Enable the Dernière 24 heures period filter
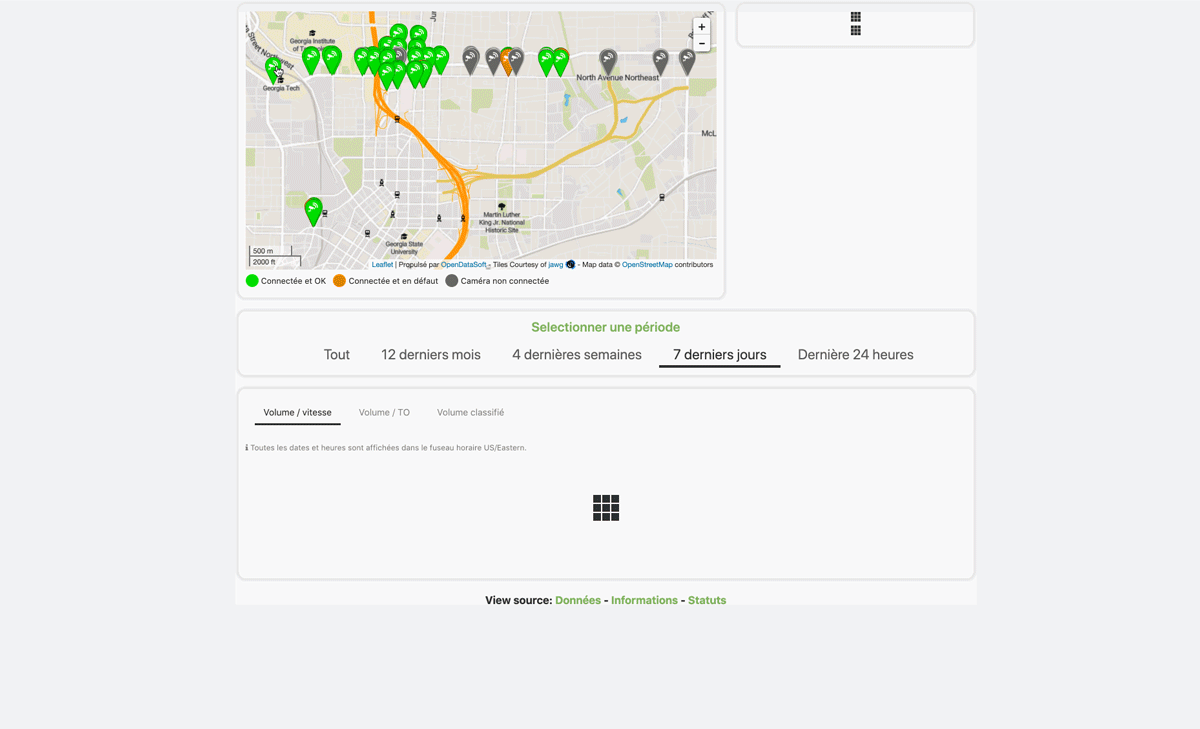This screenshot has height=729, width=1200. click(x=855, y=354)
